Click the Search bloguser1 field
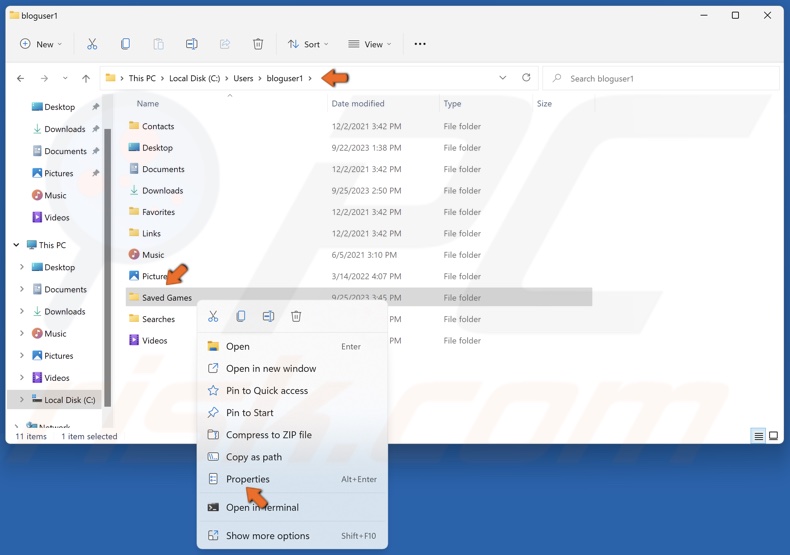The height and width of the screenshot is (555, 790). (662, 79)
